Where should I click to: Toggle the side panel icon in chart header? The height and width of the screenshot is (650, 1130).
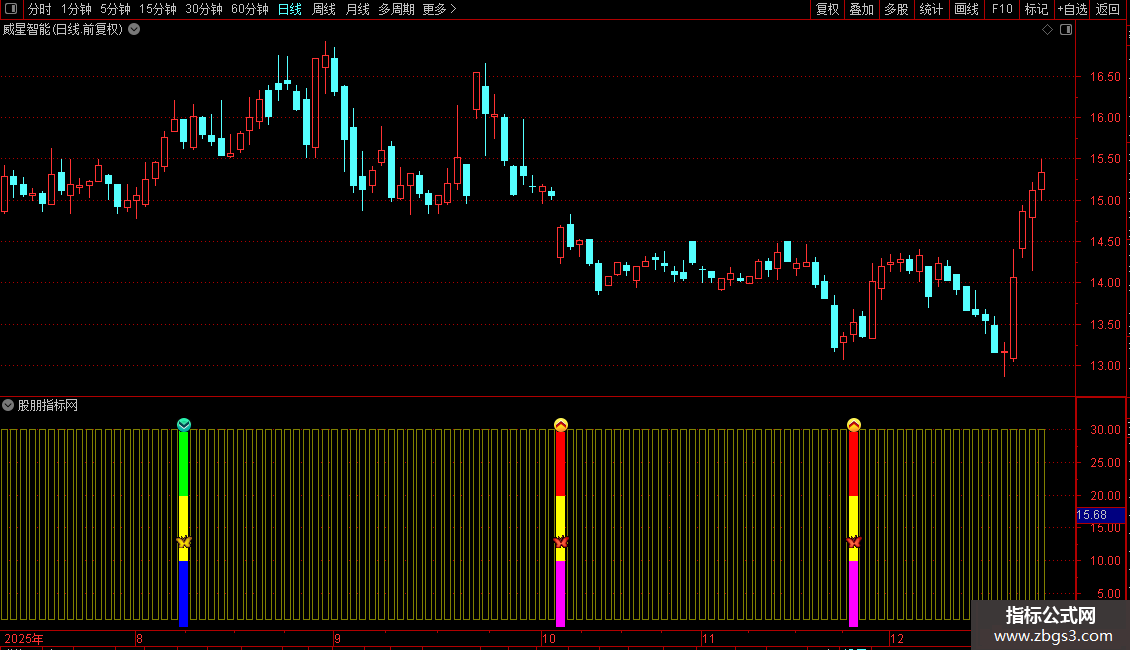pos(1066,30)
